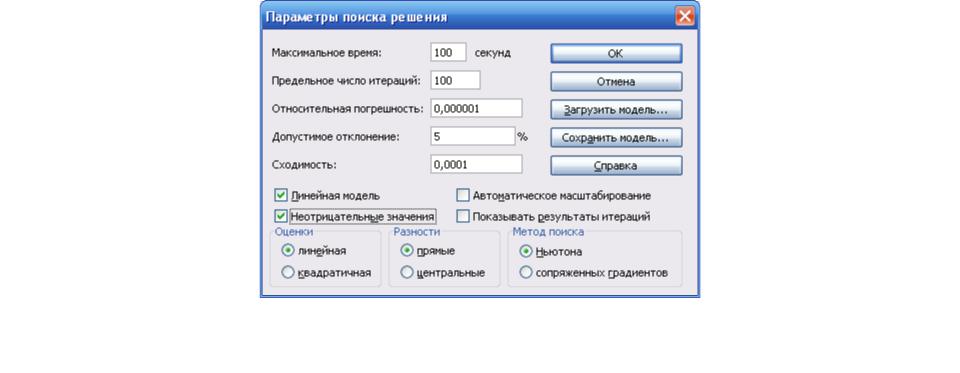The width and height of the screenshot is (960, 373).
Task: Click the Оценки group title
Action: (x=294, y=232)
